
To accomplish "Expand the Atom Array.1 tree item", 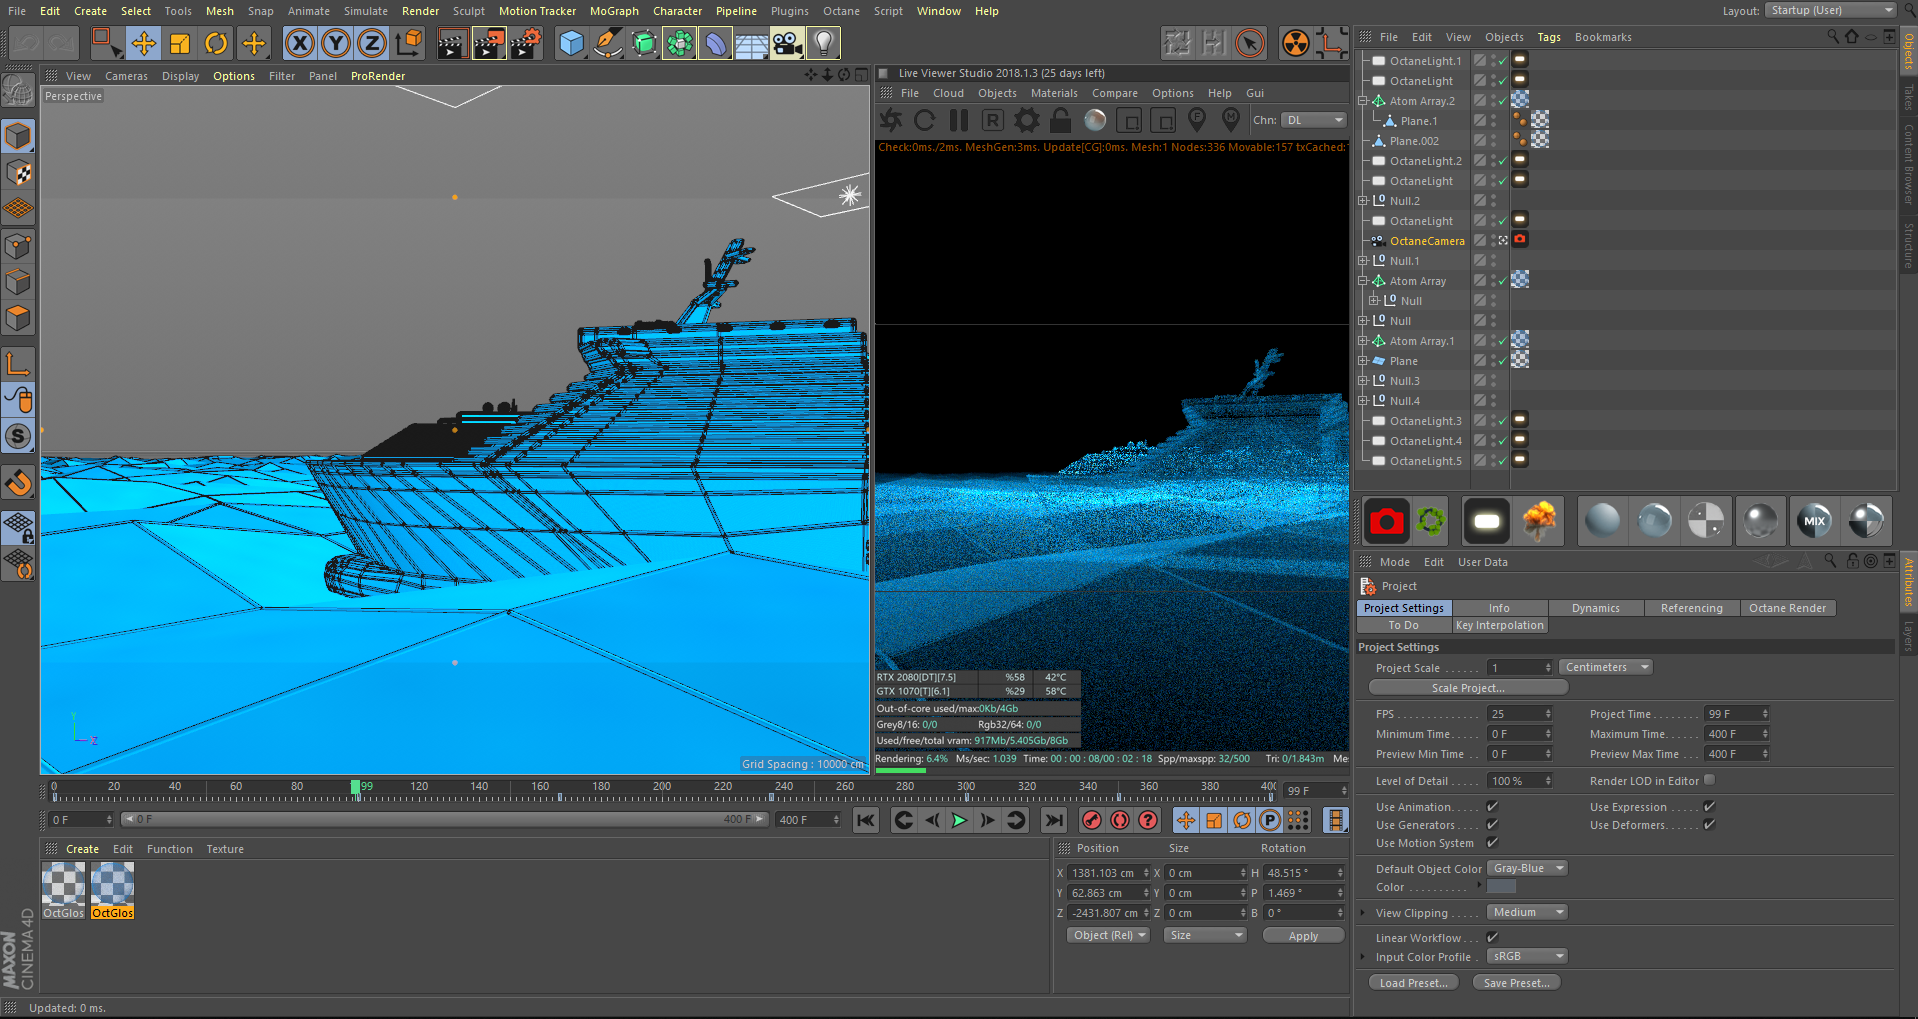I will [1362, 341].
